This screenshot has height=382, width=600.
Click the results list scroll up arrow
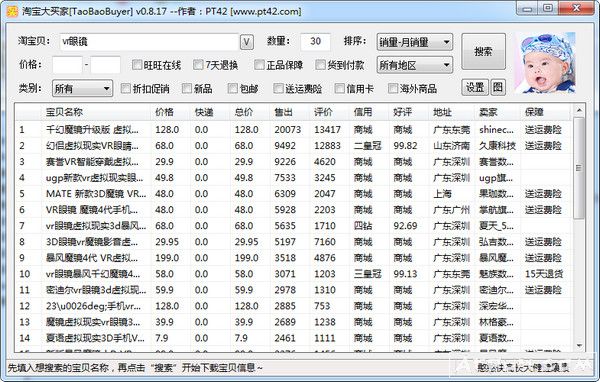click(579, 110)
